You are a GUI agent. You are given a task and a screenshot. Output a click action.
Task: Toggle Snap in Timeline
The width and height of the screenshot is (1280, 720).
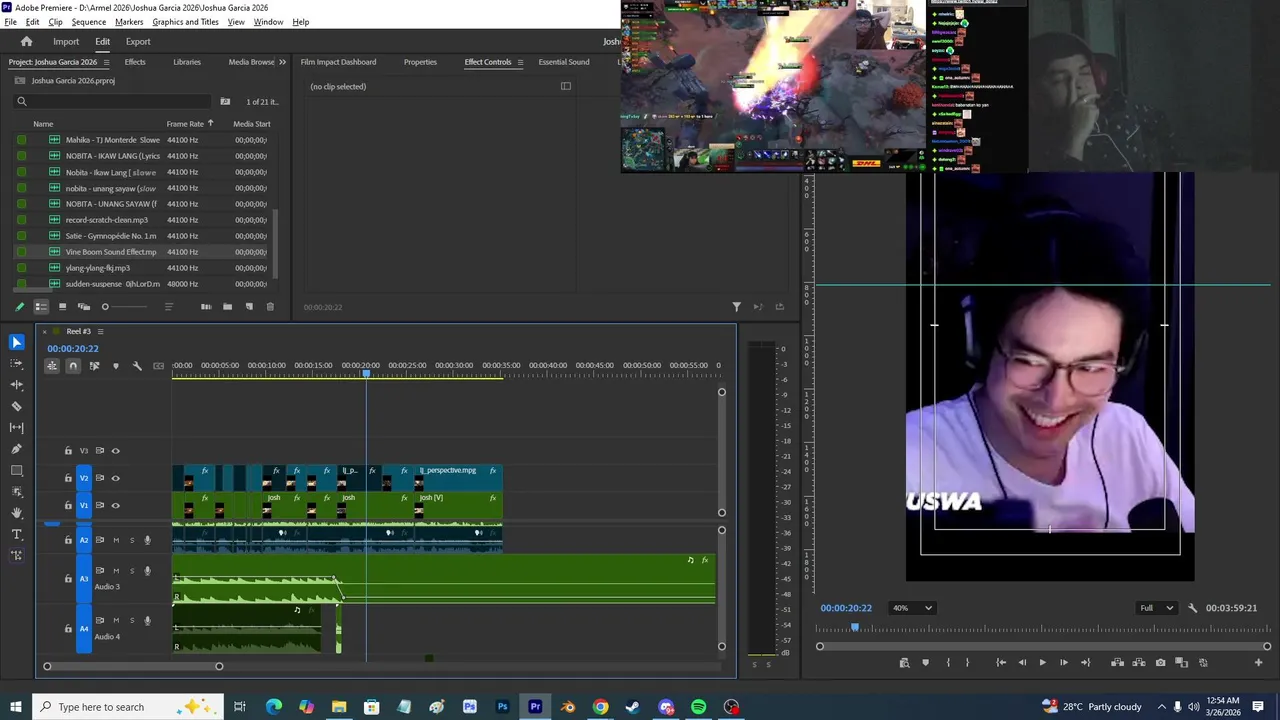click(x=73, y=366)
